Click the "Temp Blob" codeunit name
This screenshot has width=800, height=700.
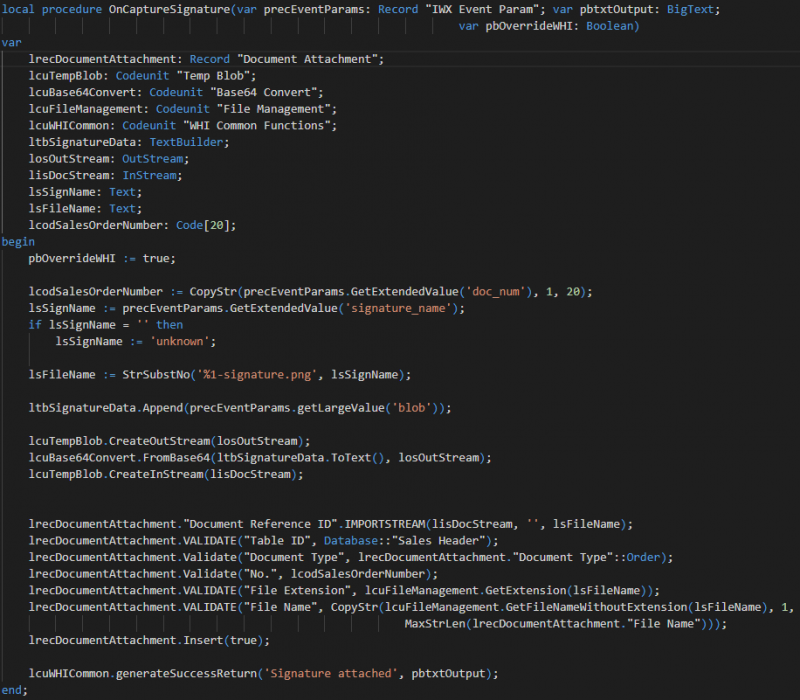click(213, 76)
